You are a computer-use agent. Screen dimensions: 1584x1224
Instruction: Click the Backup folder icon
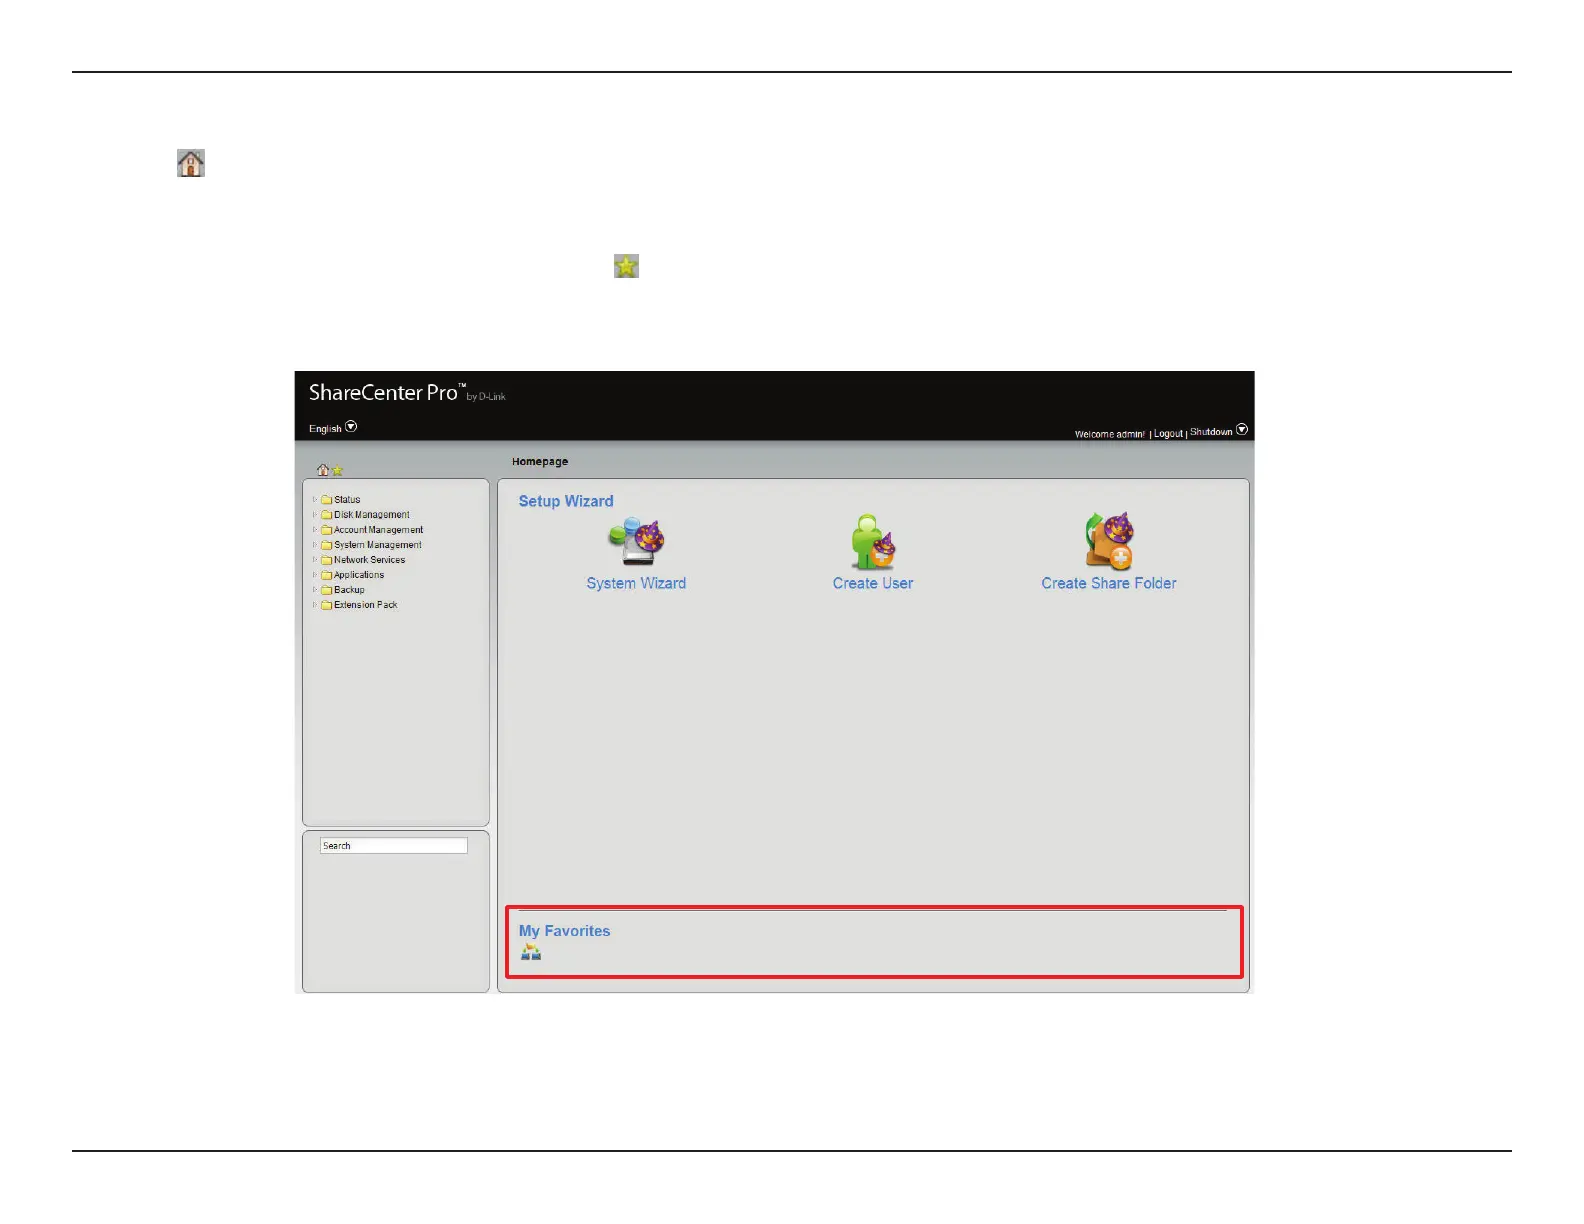pos(326,590)
